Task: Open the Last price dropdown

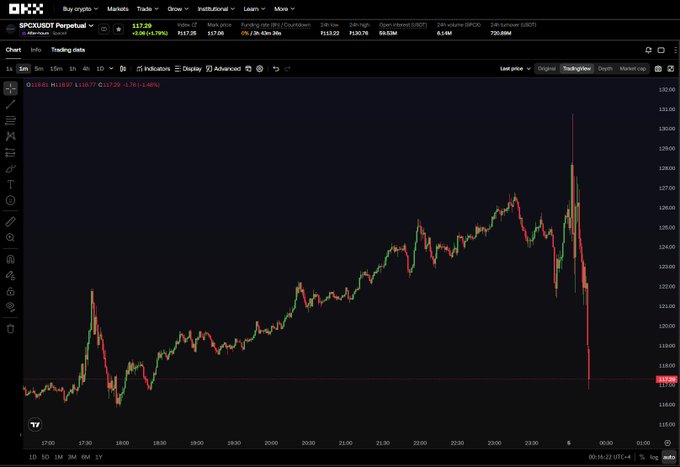Action: pos(515,69)
